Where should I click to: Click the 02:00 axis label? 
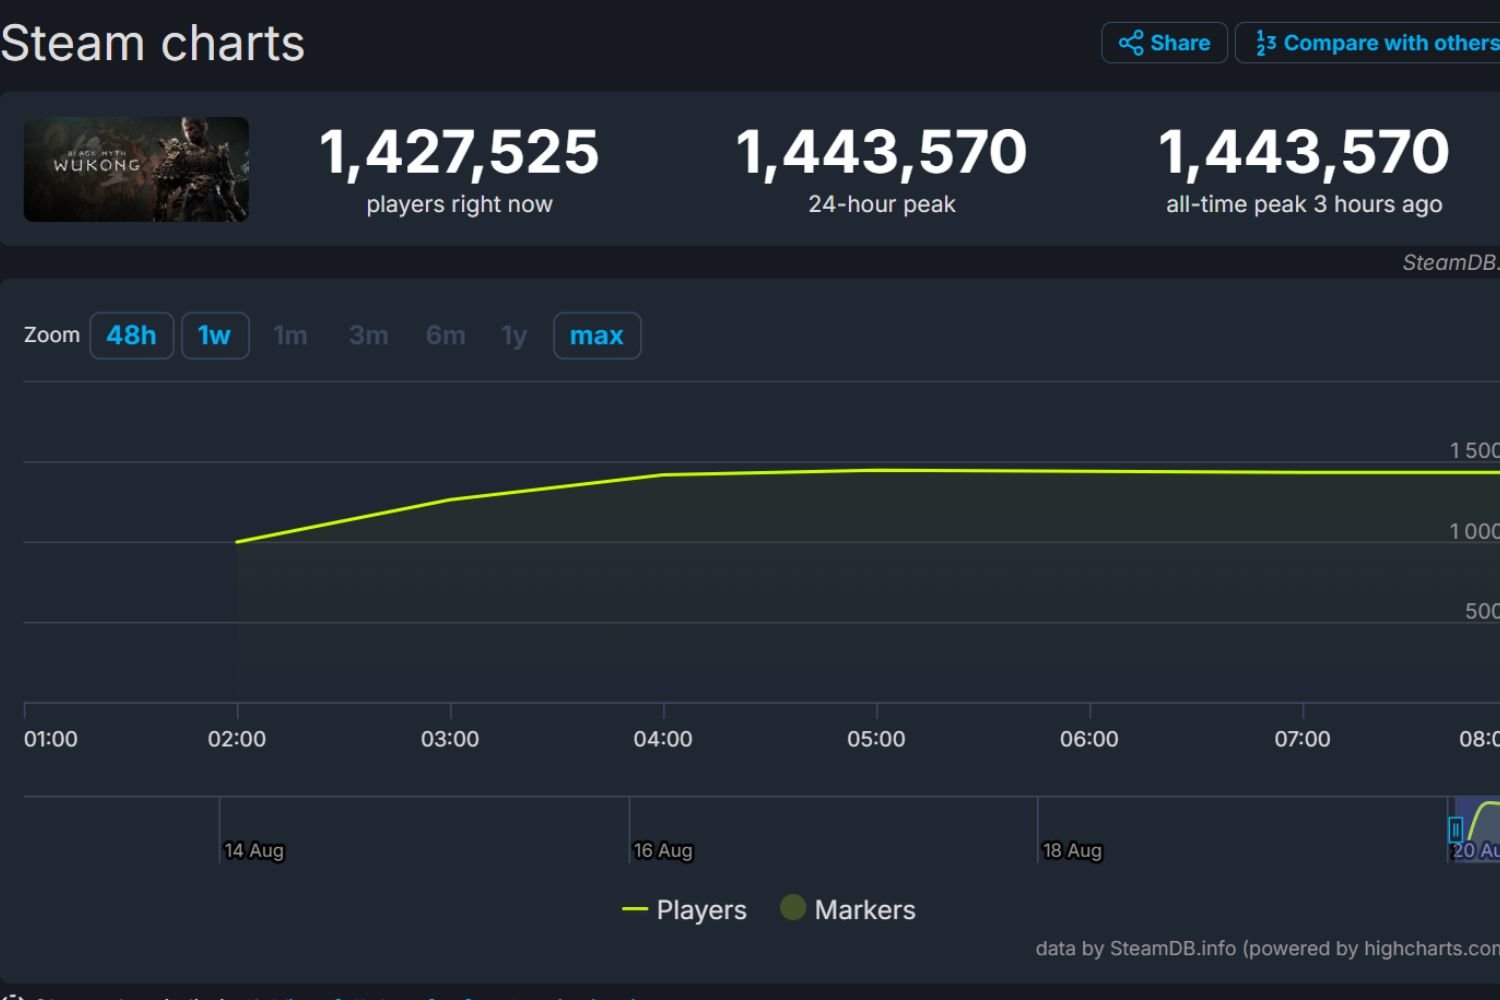pos(237,739)
